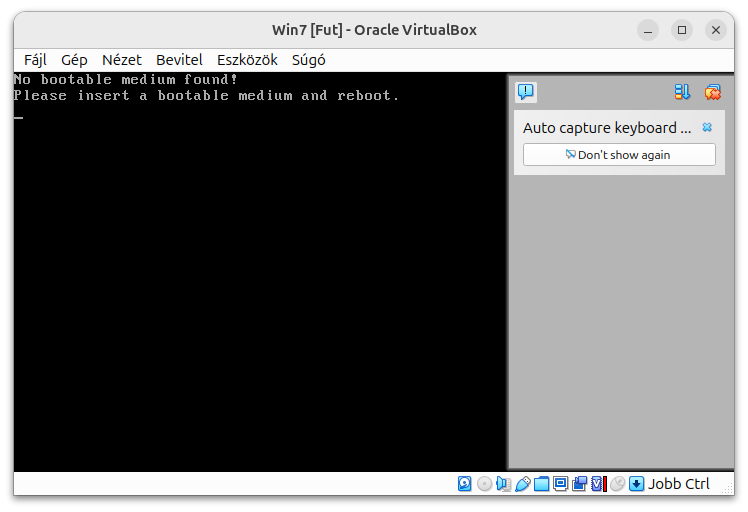Click the keyboard capture arrow indicator
The height and width of the screenshot is (512, 748).
click(636, 484)
